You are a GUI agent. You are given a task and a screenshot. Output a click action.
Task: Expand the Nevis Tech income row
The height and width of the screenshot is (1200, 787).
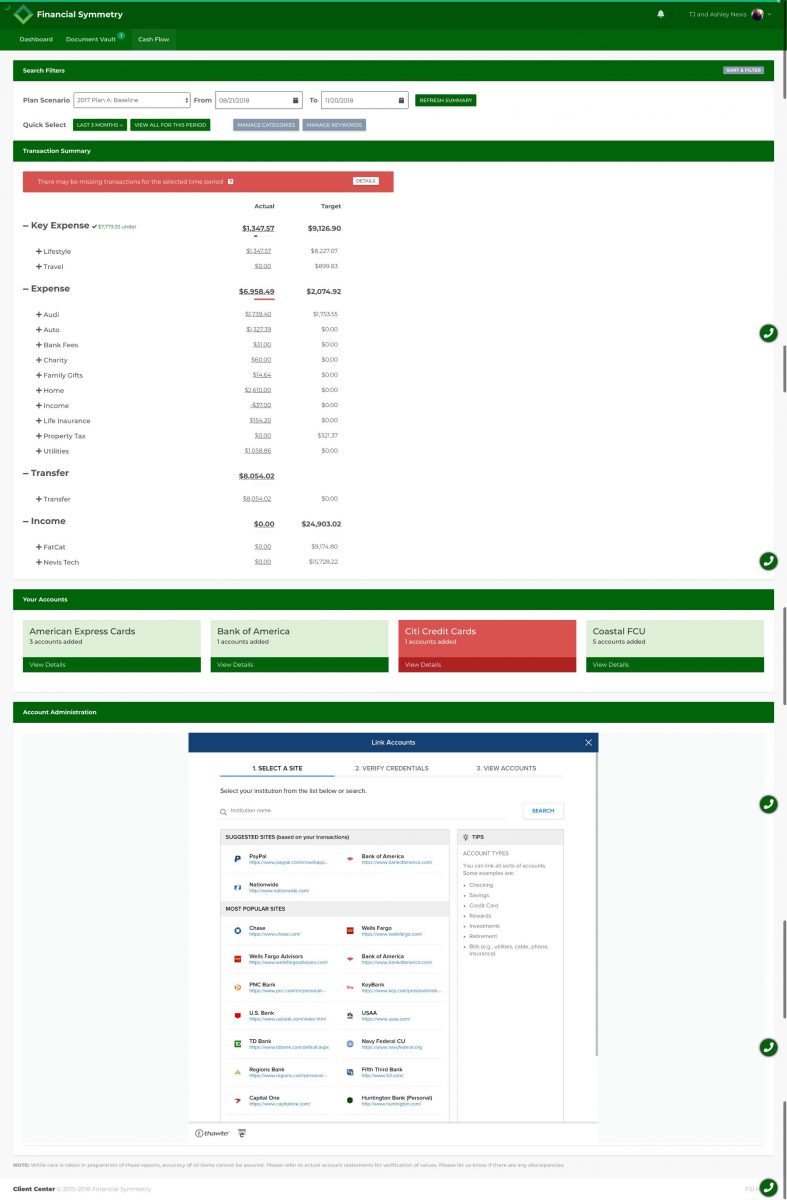(39, 562)
